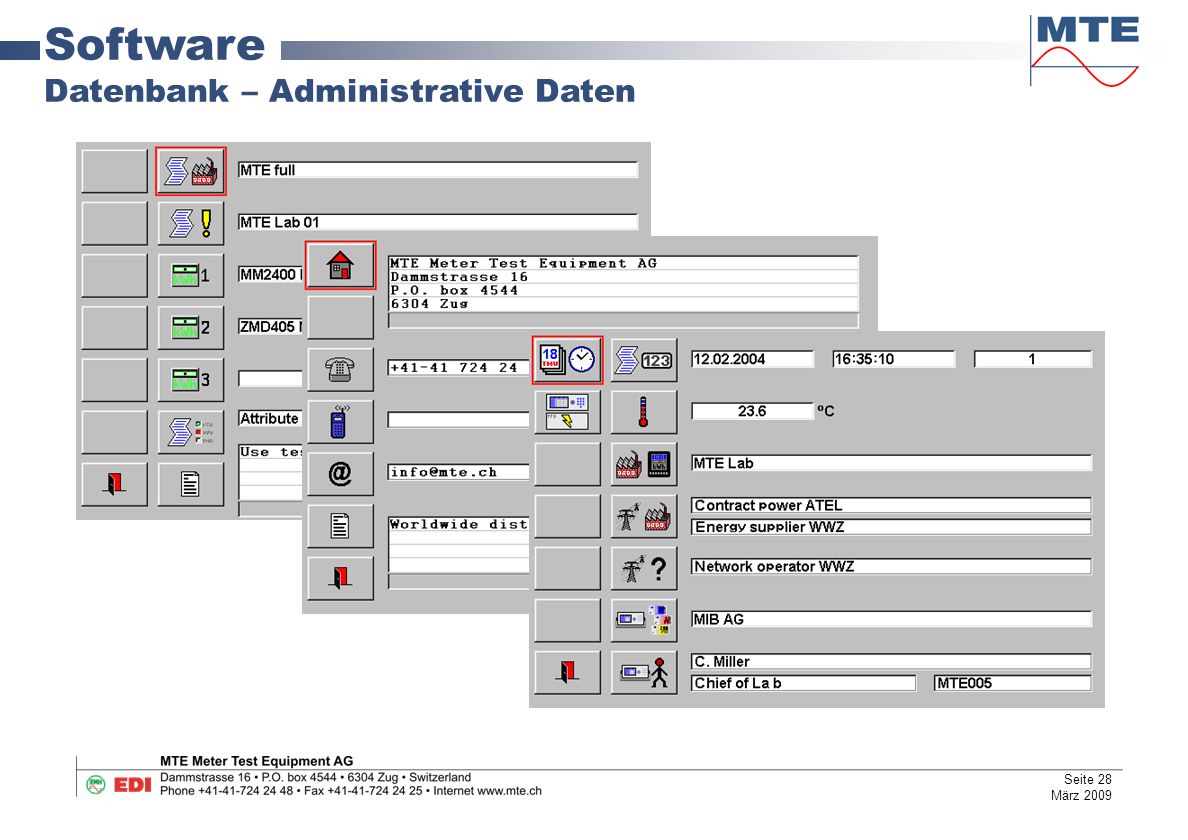Click the time field 16:35:10
This screenshot has height=840, width=1188.
click(x=893, y=360)
